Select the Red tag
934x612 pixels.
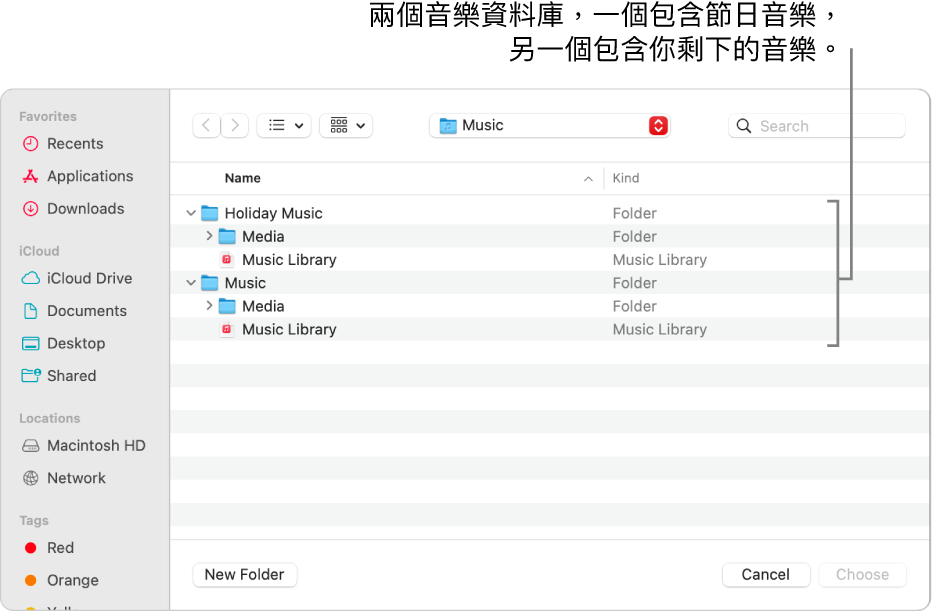coord(59,548)
